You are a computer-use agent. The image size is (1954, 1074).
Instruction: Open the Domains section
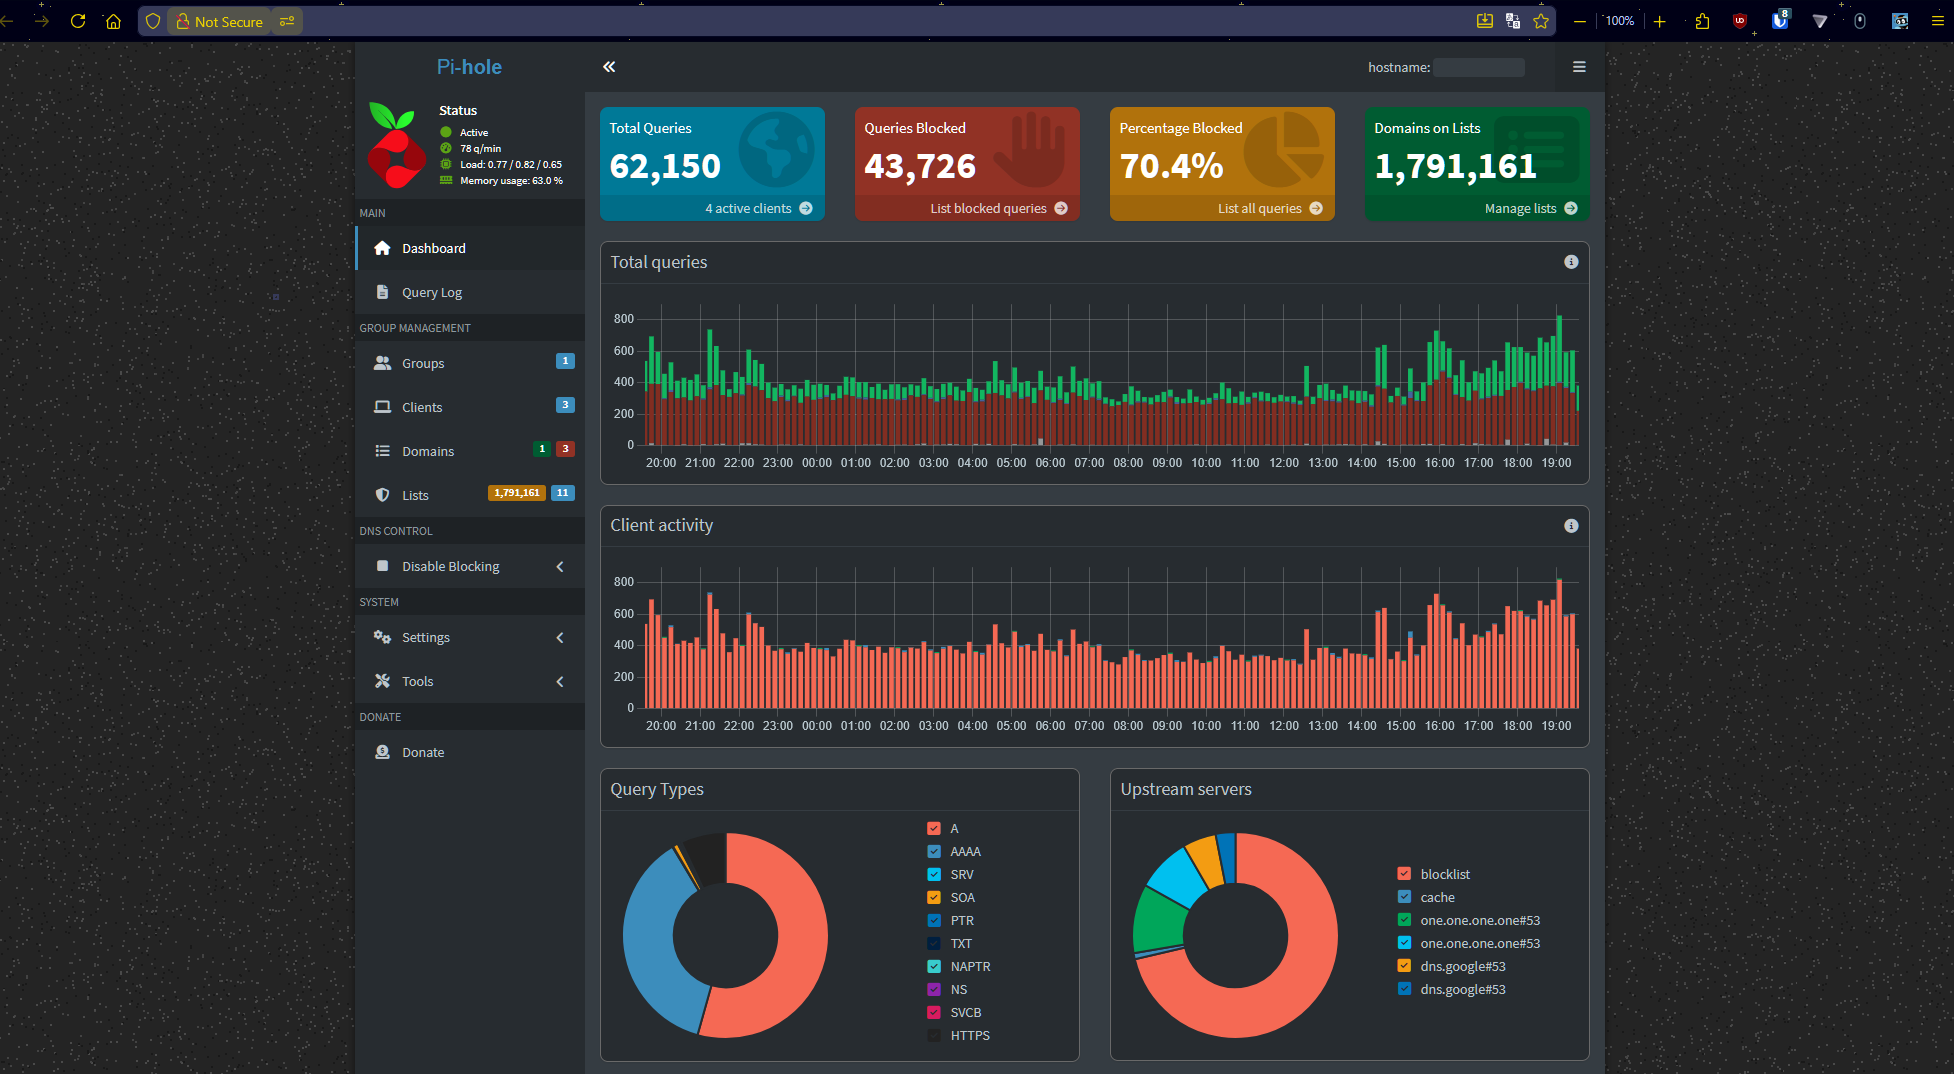(x=427, y=451)
